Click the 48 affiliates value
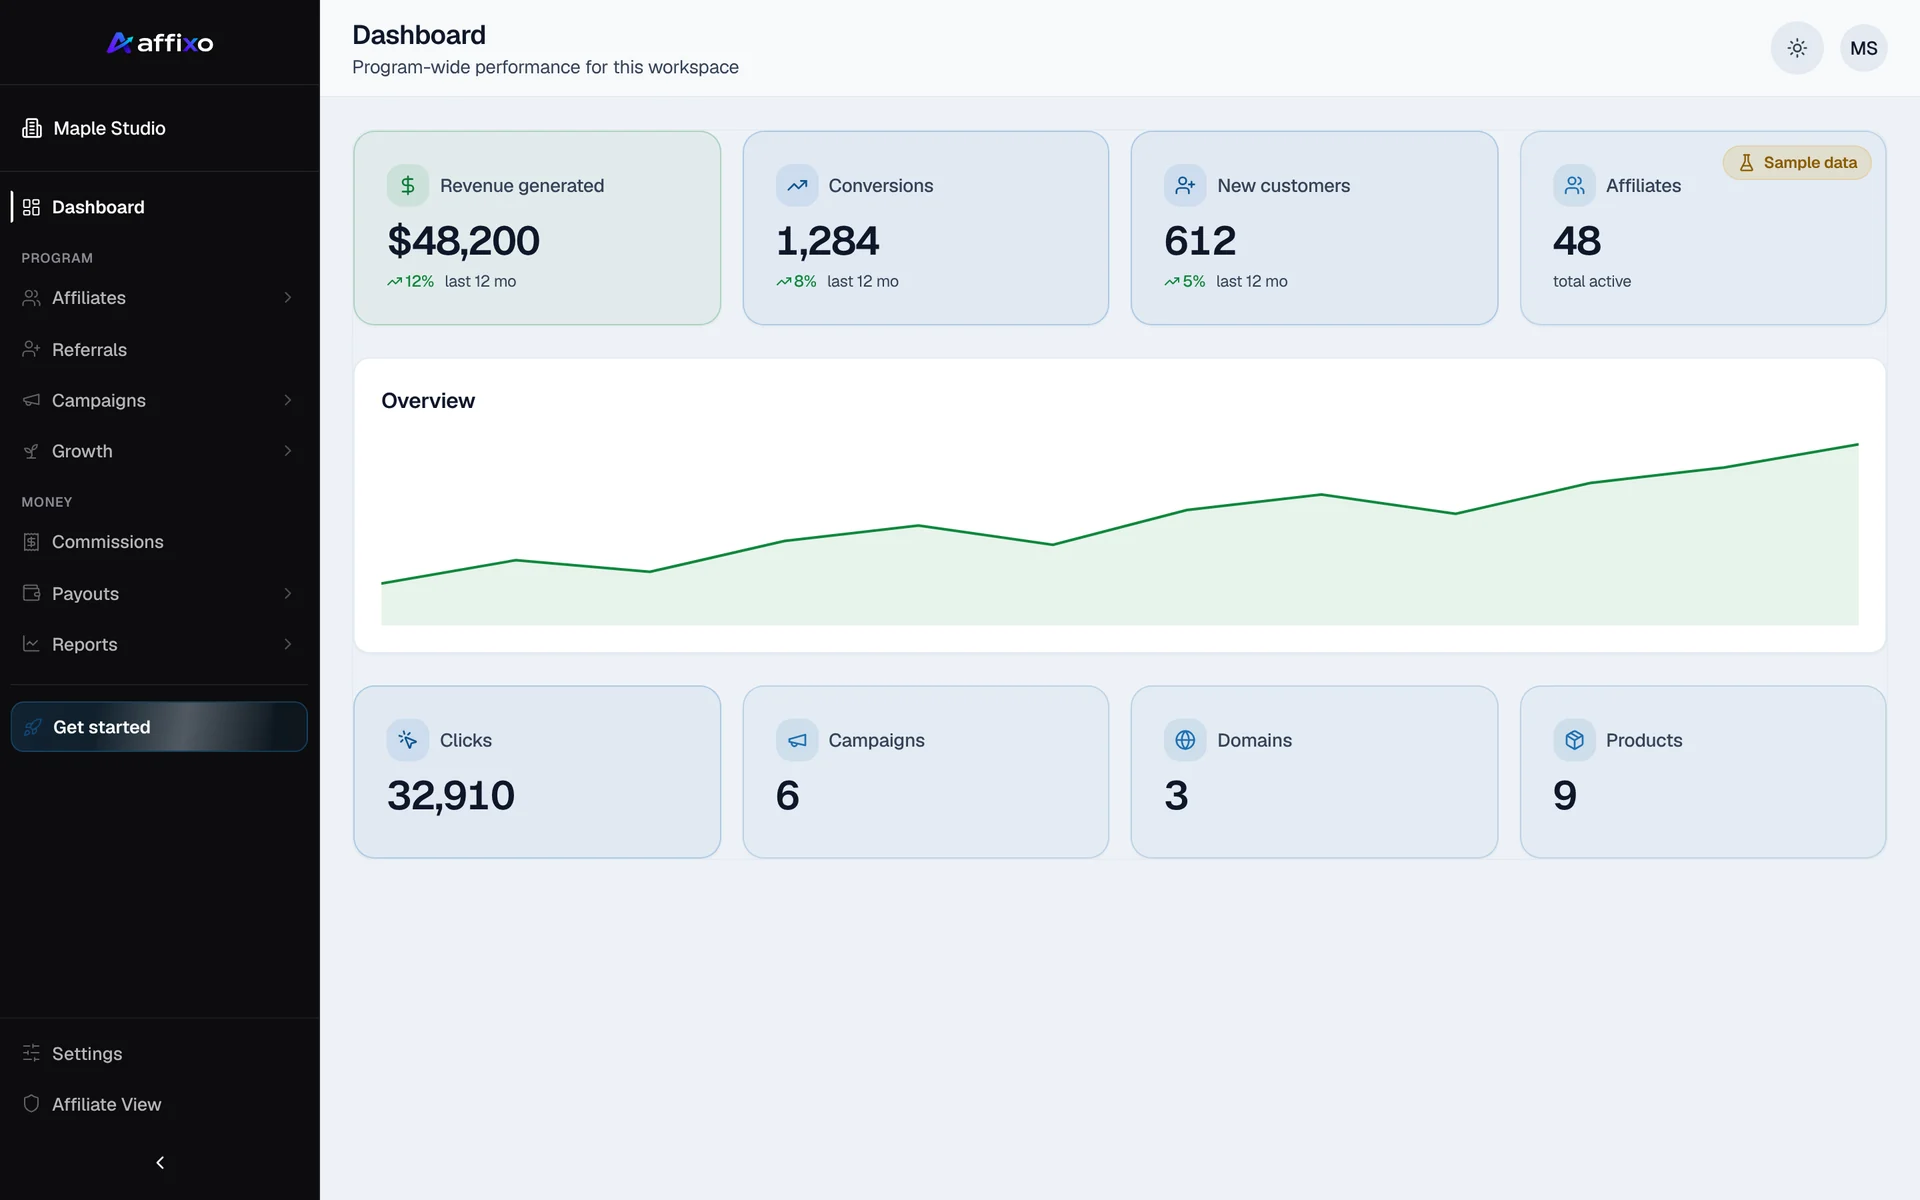The height and width of the screenshot is (1200, 1920). (1577, 240)
